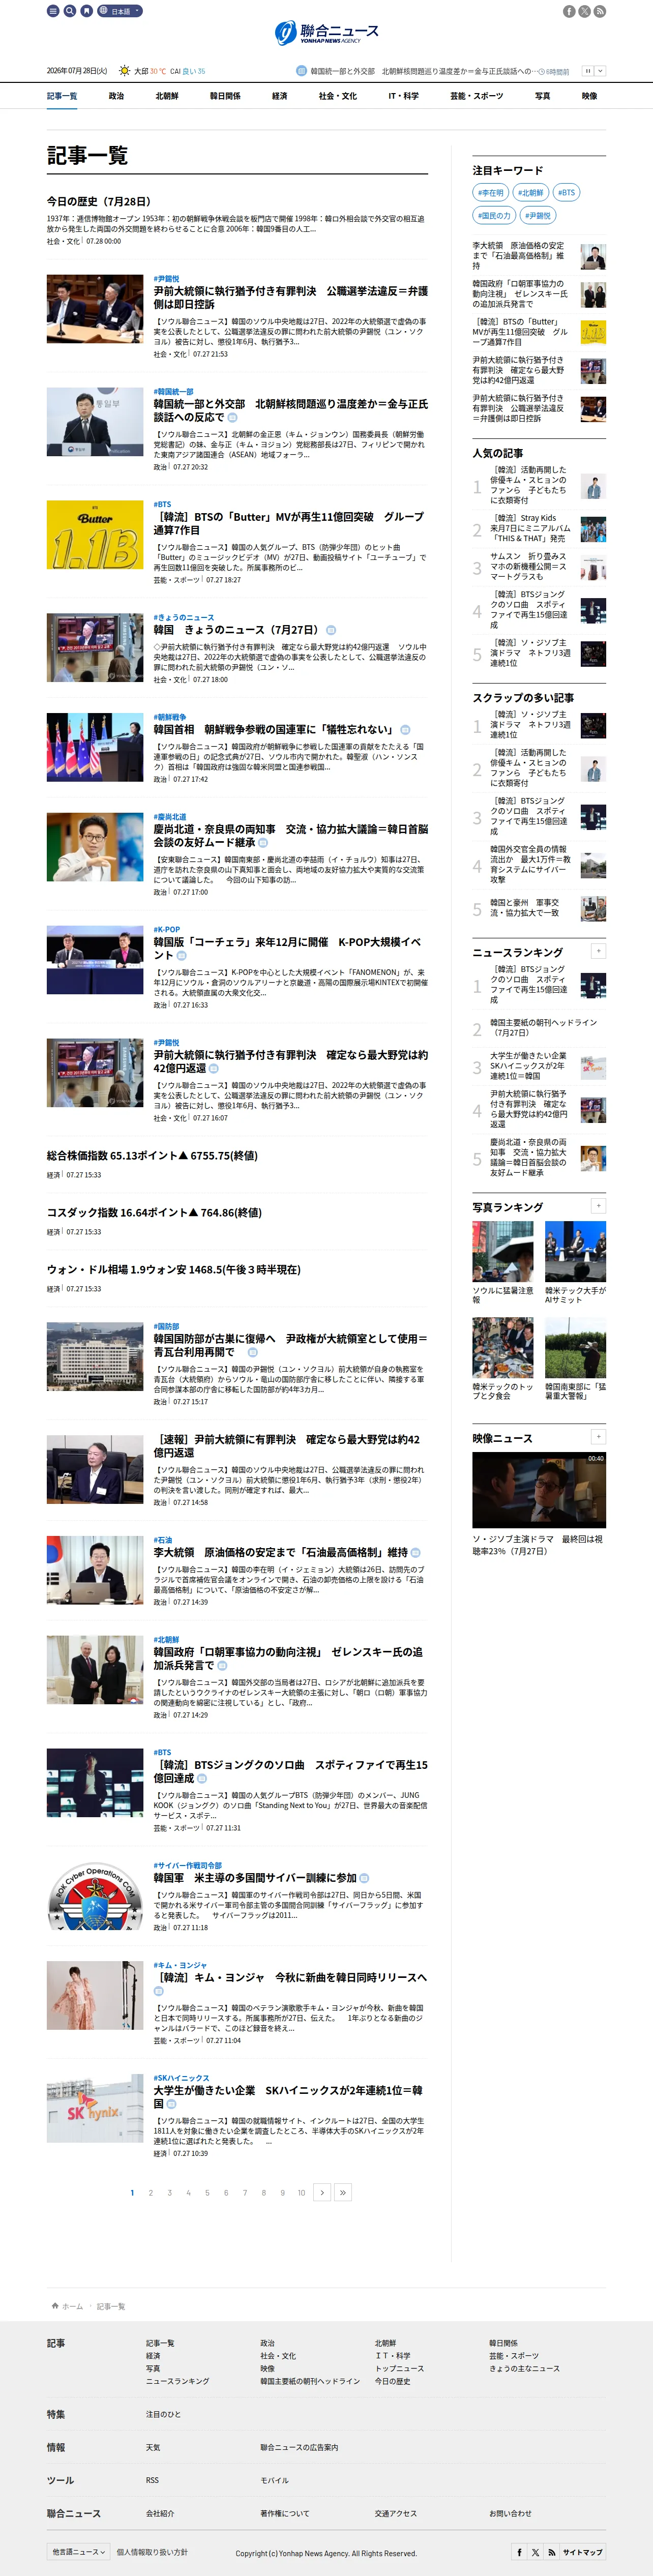Select the 北朝鮮 navigation tab
653x2576 pixels.
coord(167,96)
